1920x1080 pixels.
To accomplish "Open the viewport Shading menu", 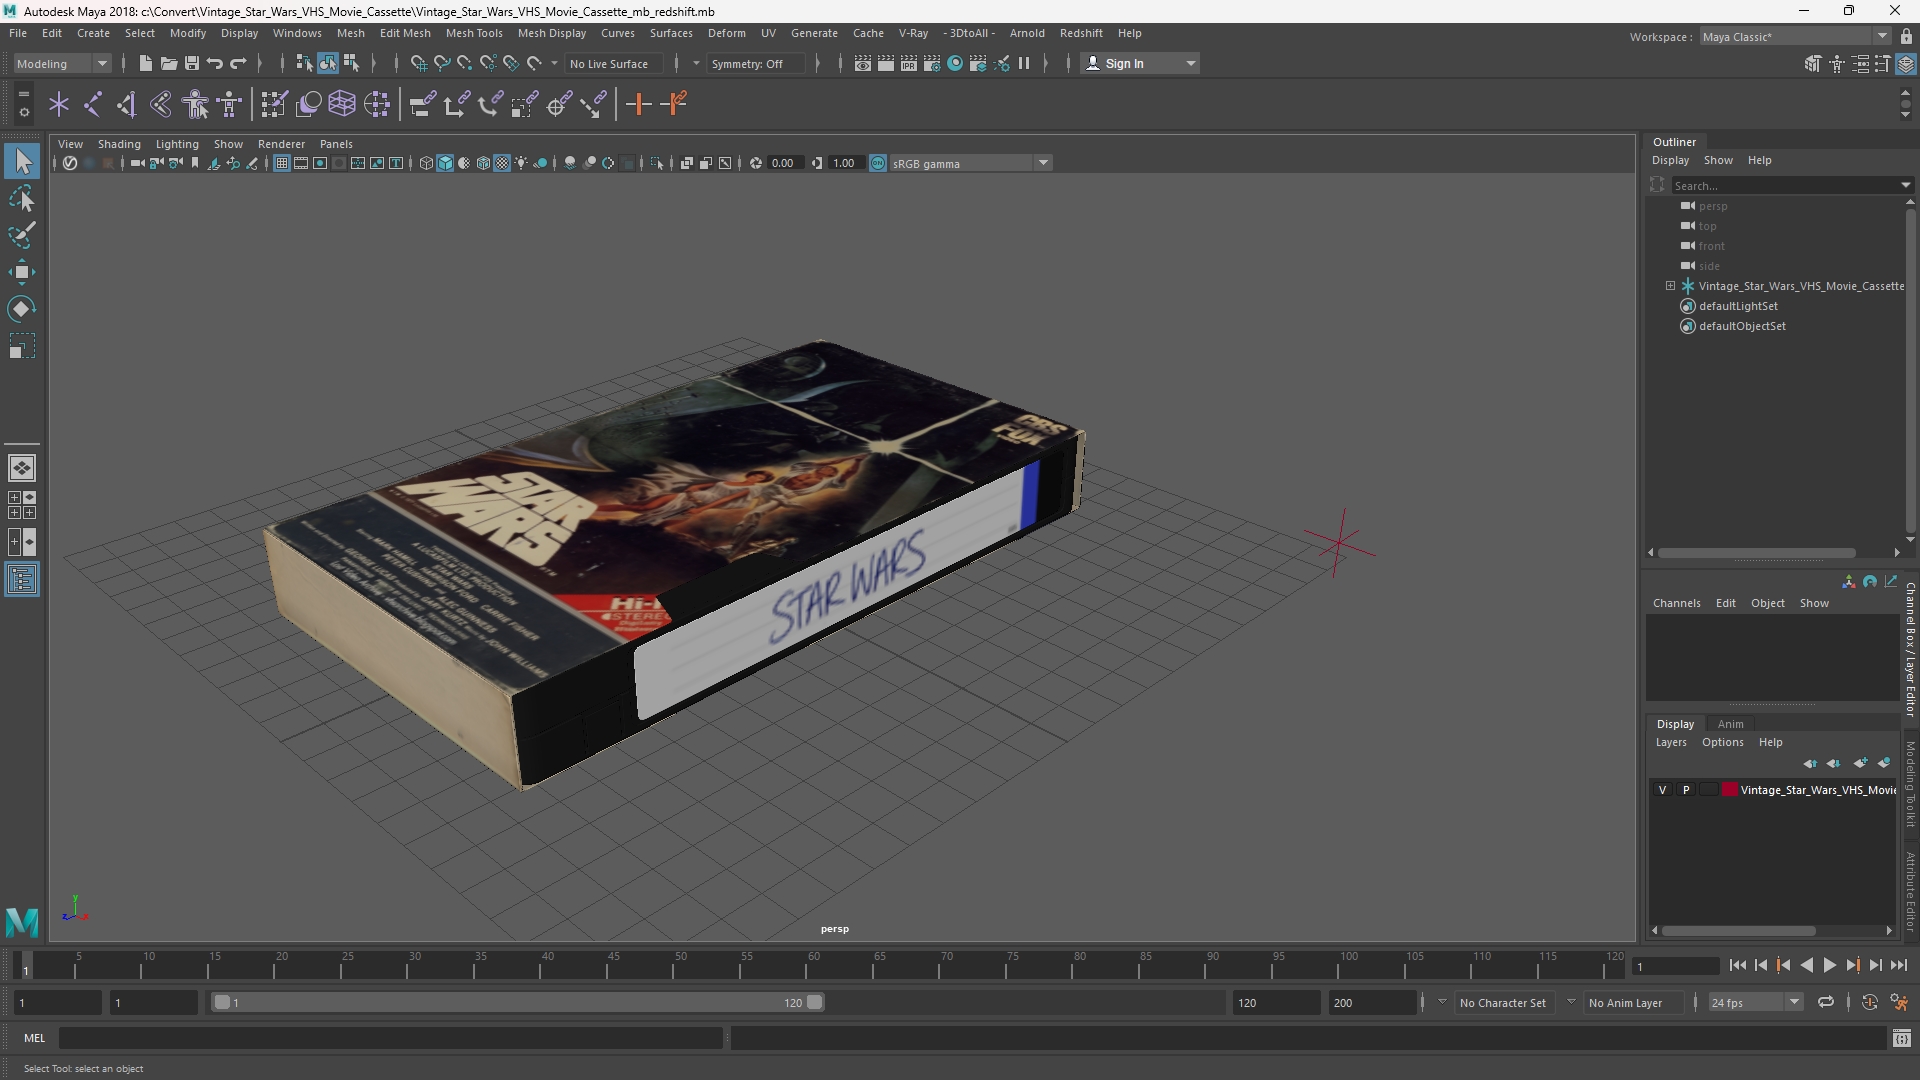I will 119,144.
